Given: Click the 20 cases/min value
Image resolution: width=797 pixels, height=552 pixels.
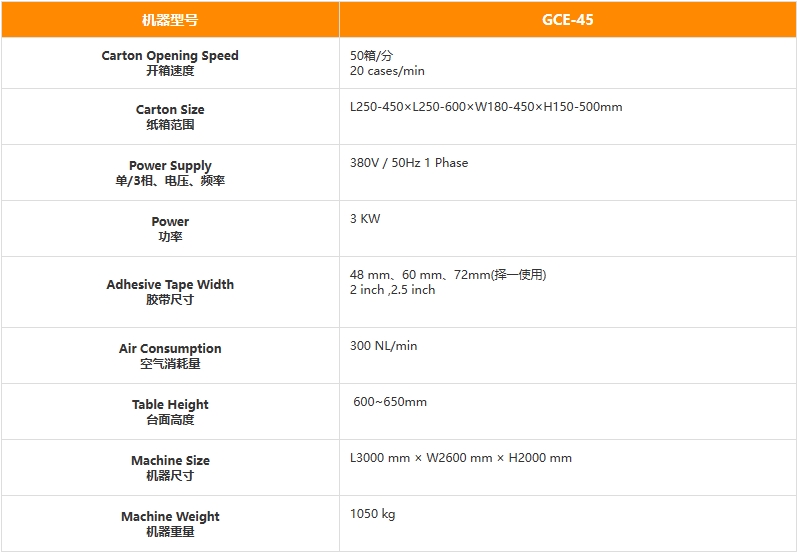Looking at the screenshot, I should pyautogui.click(x=387, y=71).
